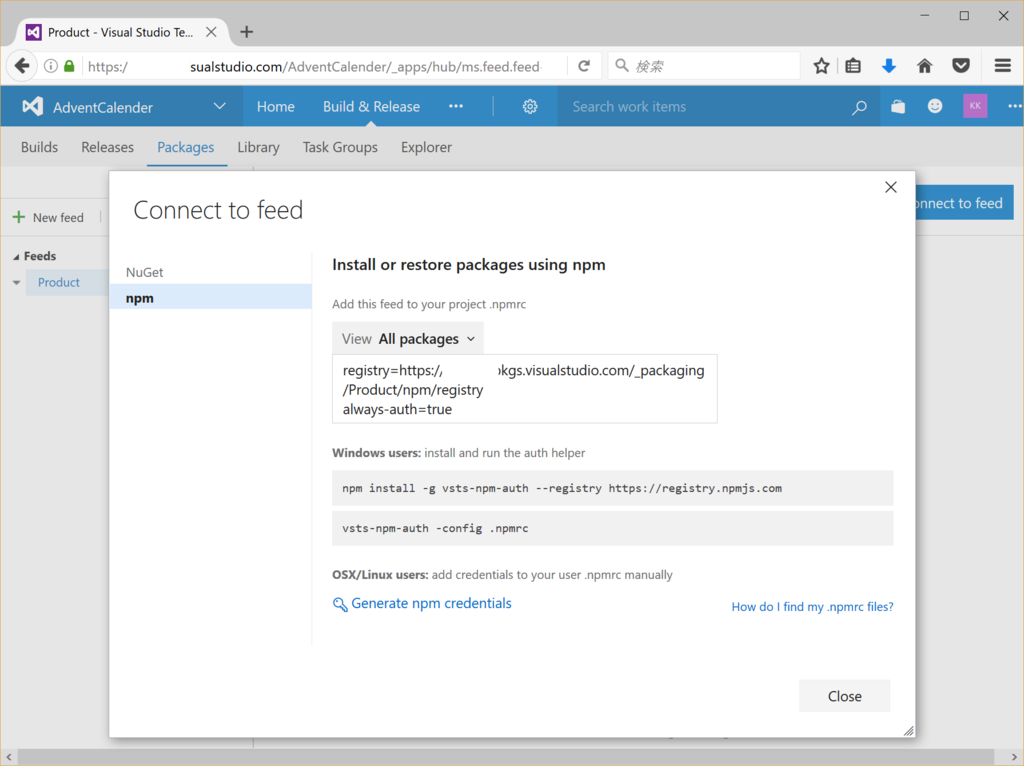Click the green padlock security icon
This screenshot has width=1024, height=766.
tap(69, 66)
